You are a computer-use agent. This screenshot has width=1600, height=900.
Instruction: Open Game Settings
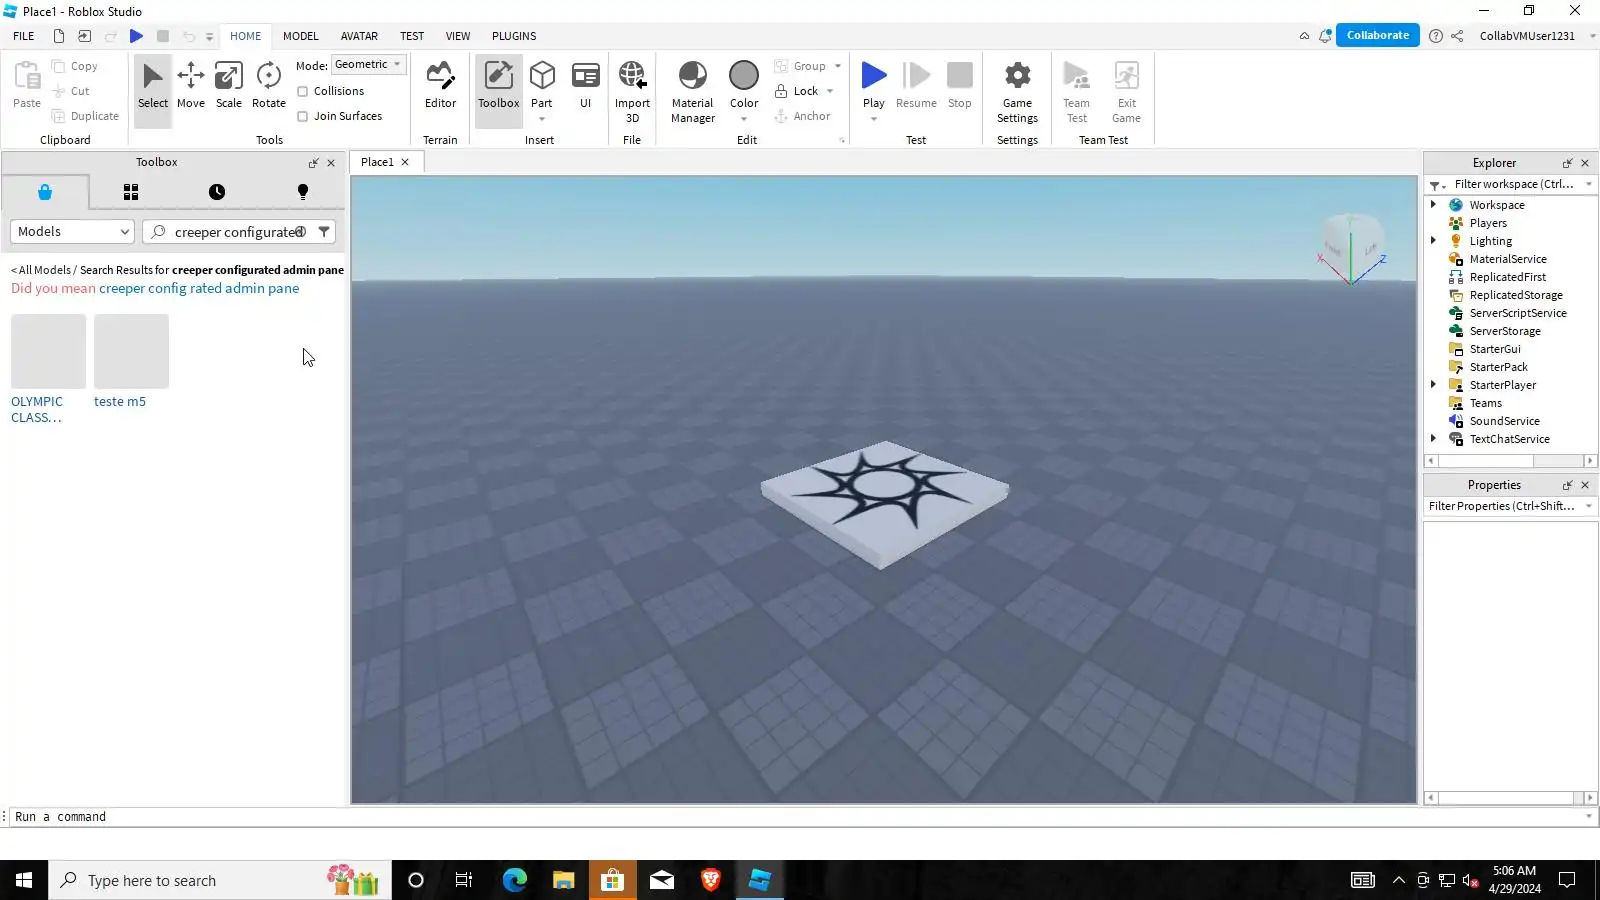(x=1017, y=91)
